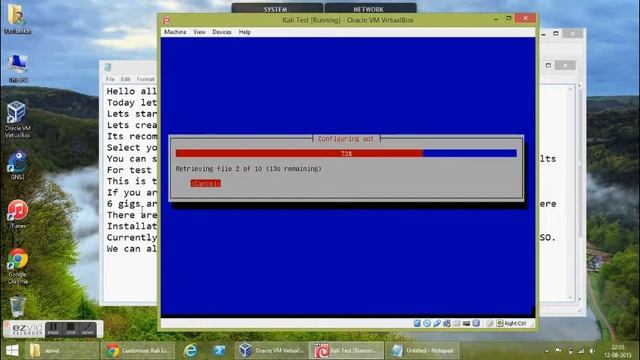Open the GNS3 desktop shortcut
Viewport: 640px width, 360px height.
[17, 166]
